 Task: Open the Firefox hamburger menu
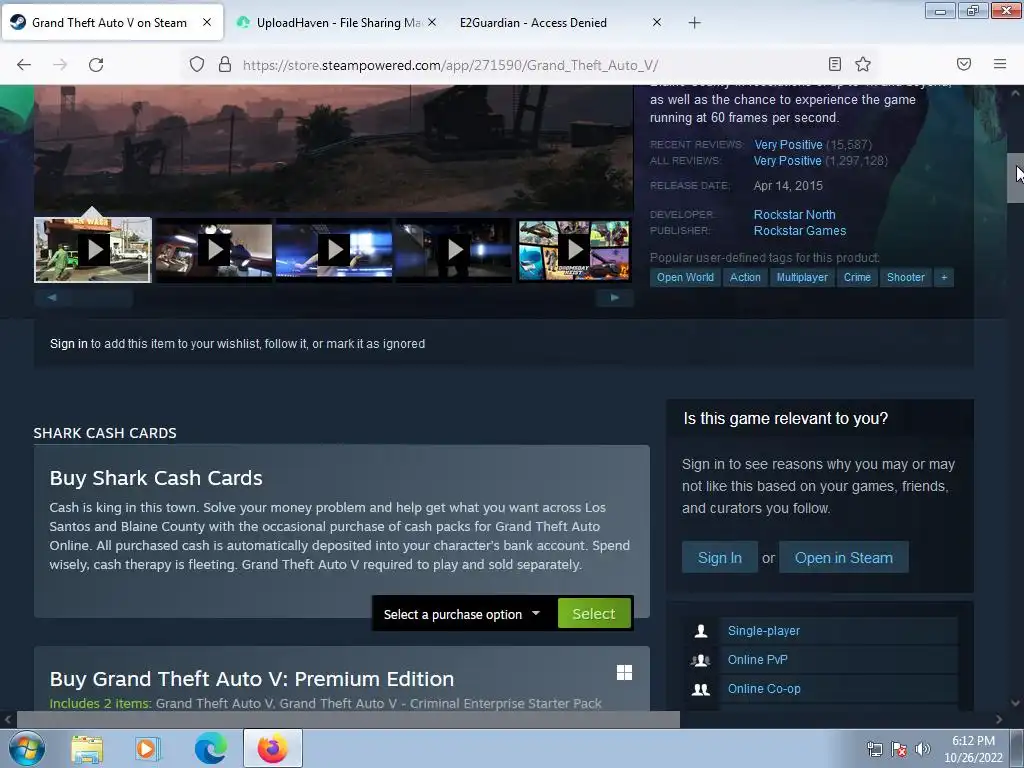click(999, 64)
